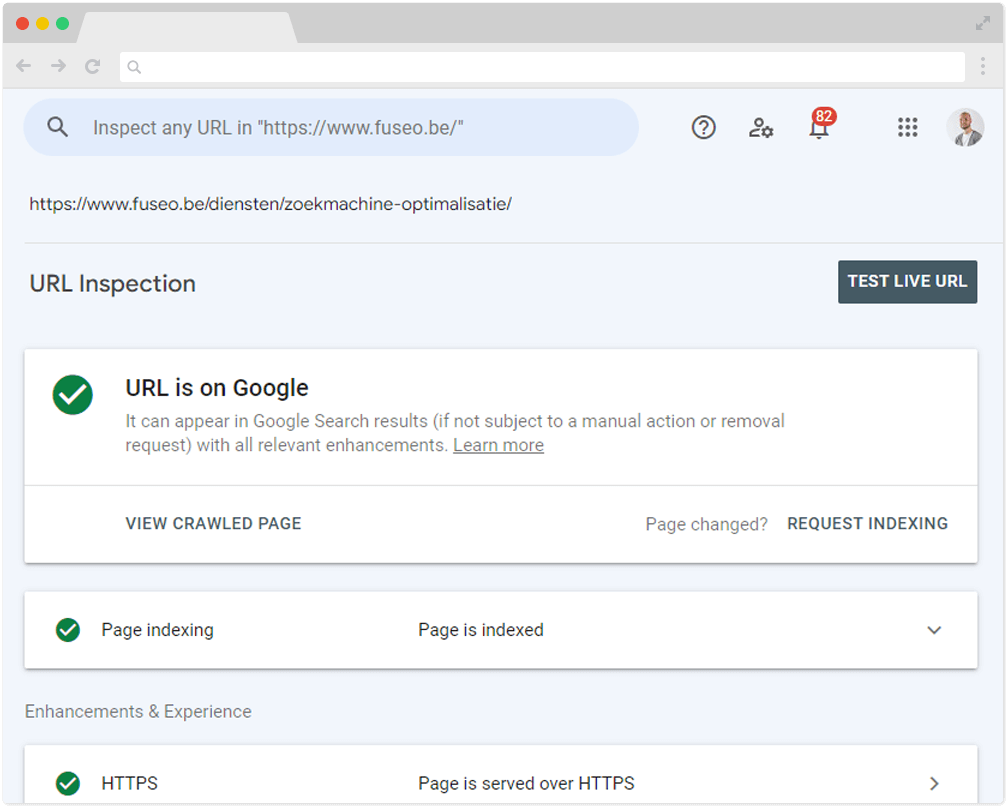Click VIEW CRAWLED PAGE

(213, 524)
